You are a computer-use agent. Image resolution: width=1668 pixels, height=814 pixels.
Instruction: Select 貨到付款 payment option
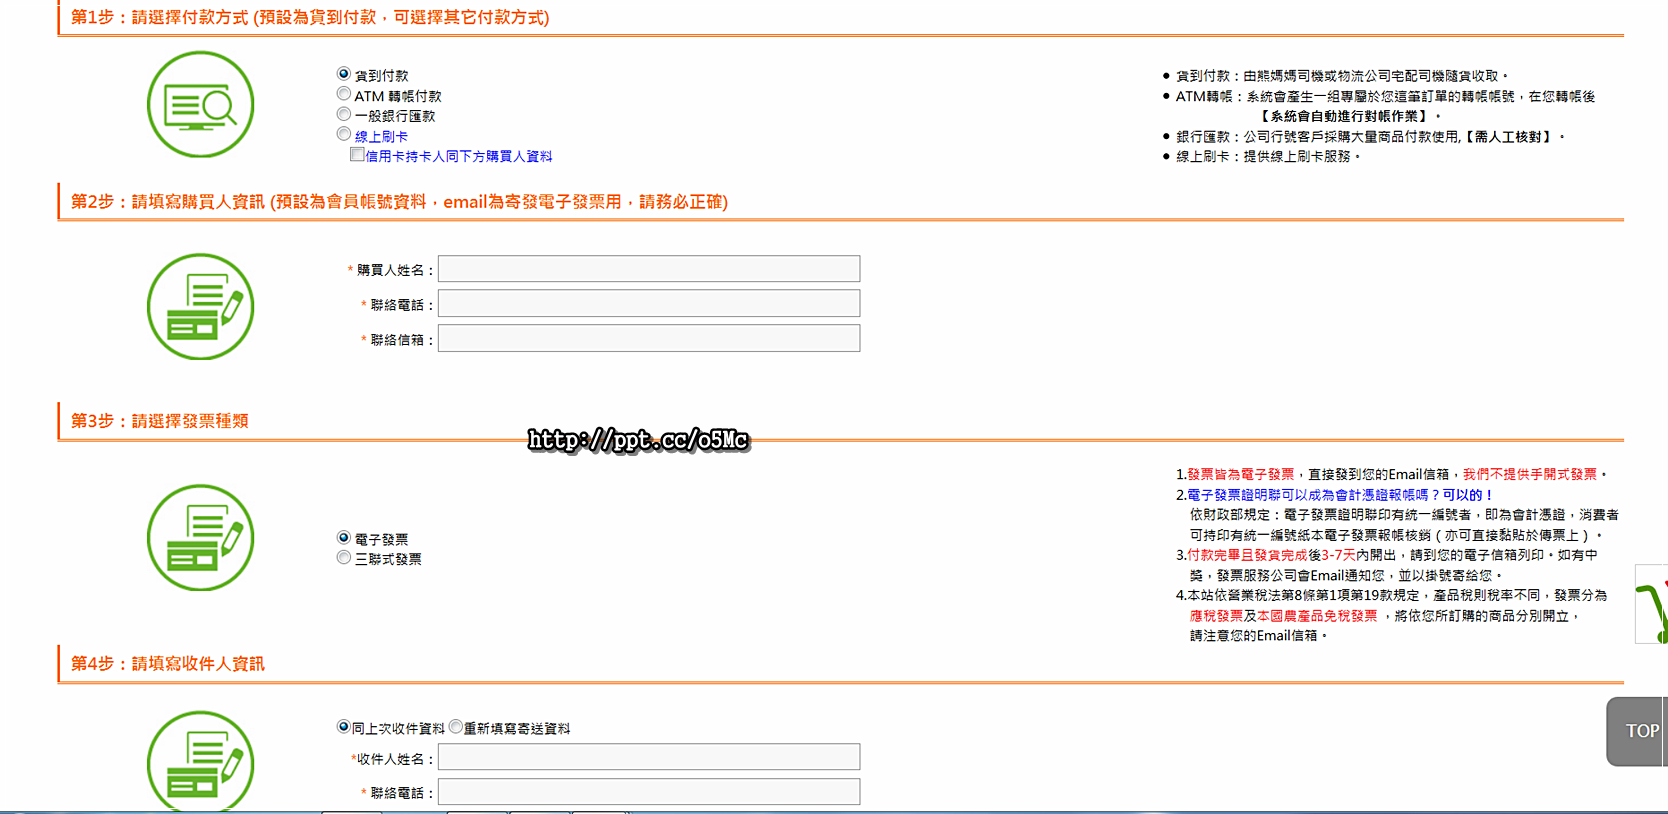pos(344,74)
